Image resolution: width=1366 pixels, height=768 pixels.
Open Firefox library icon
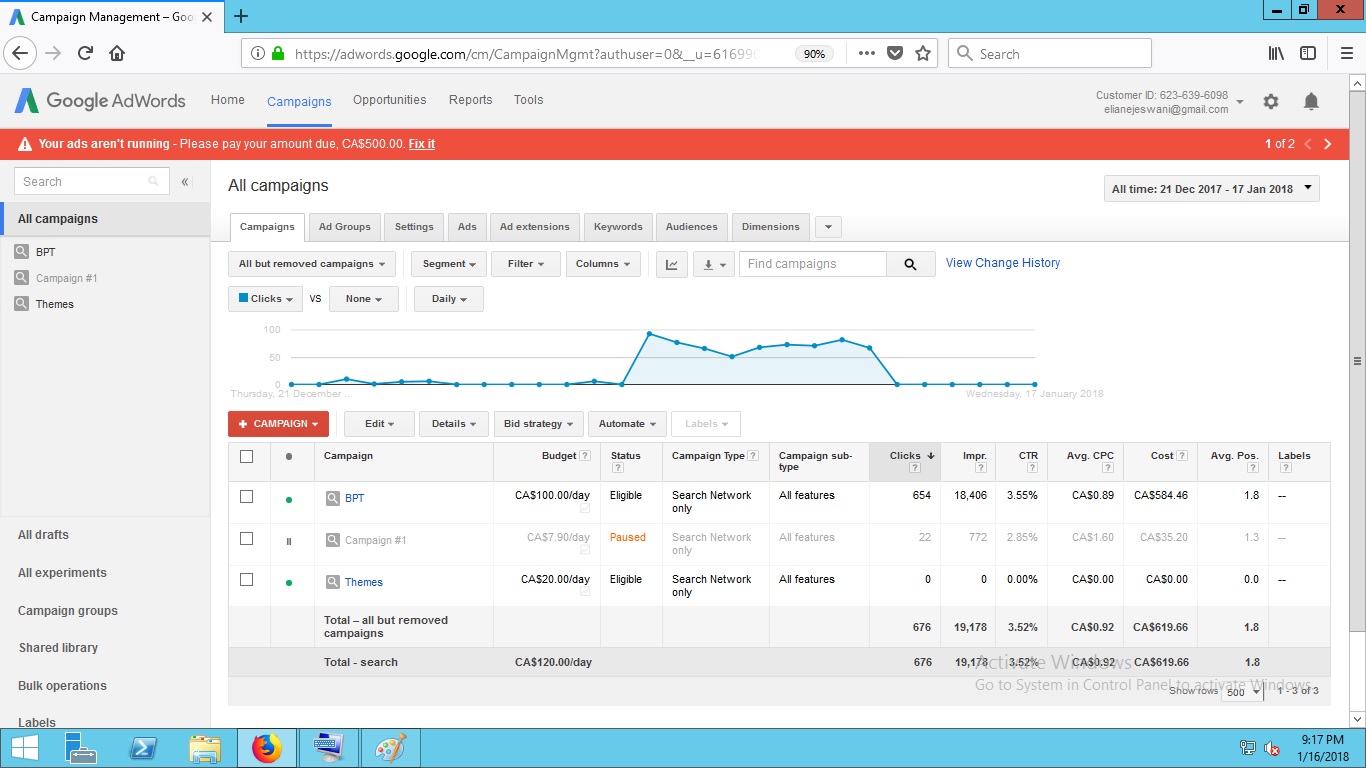point(1276,54)
